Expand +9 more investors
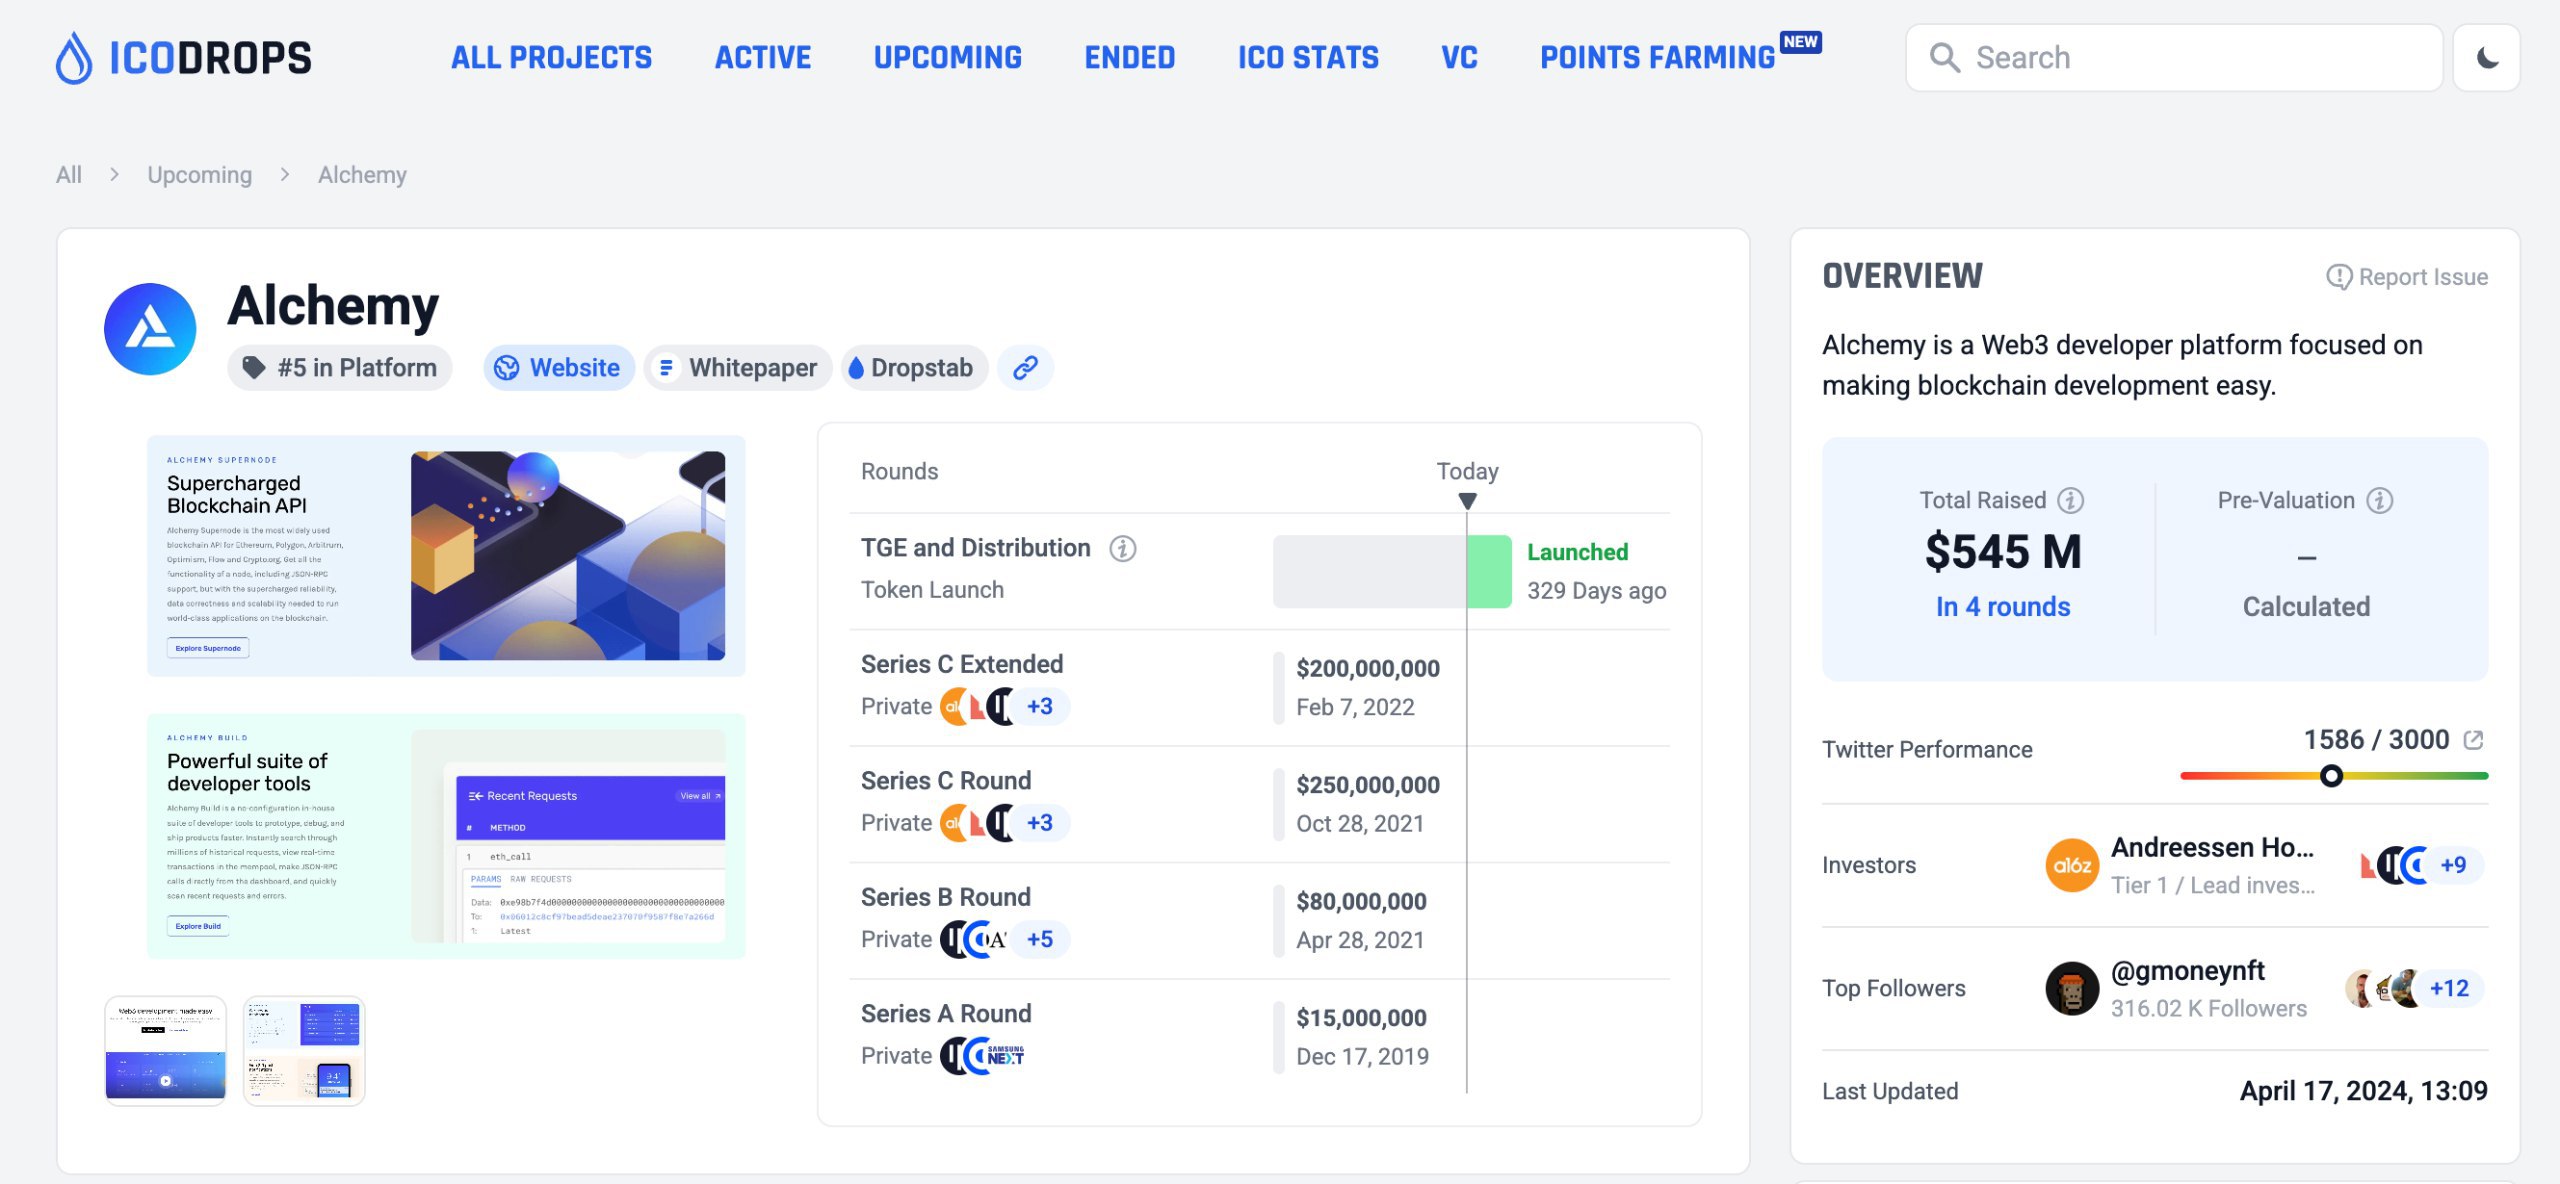The image size is (2560, 1184). (x=2453, y=865)
